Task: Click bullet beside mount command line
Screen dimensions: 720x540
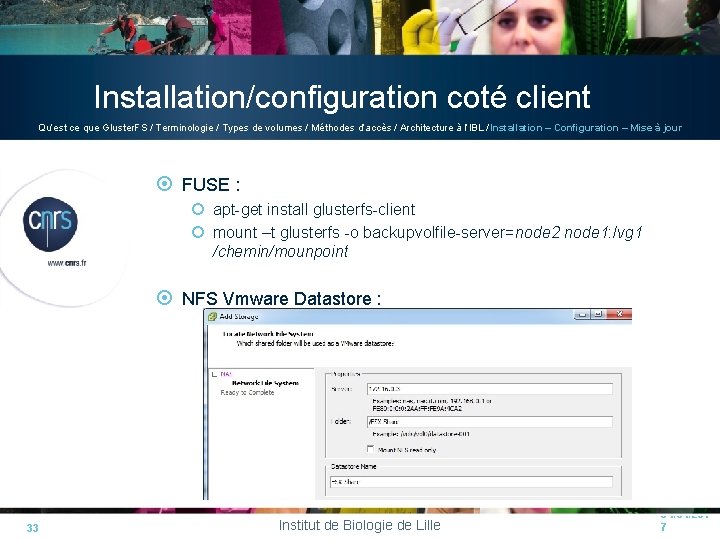Action: pos(198,232)
